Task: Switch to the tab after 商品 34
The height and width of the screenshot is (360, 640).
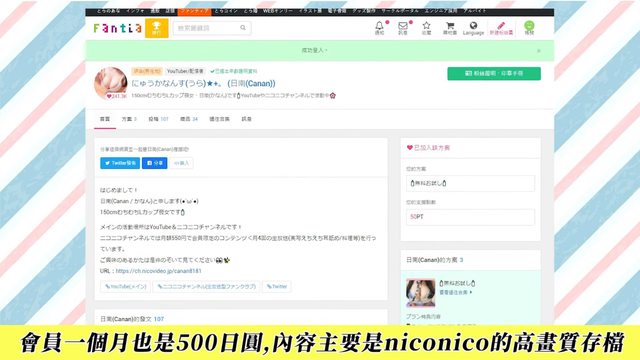Action: click(x=219, y=119)
